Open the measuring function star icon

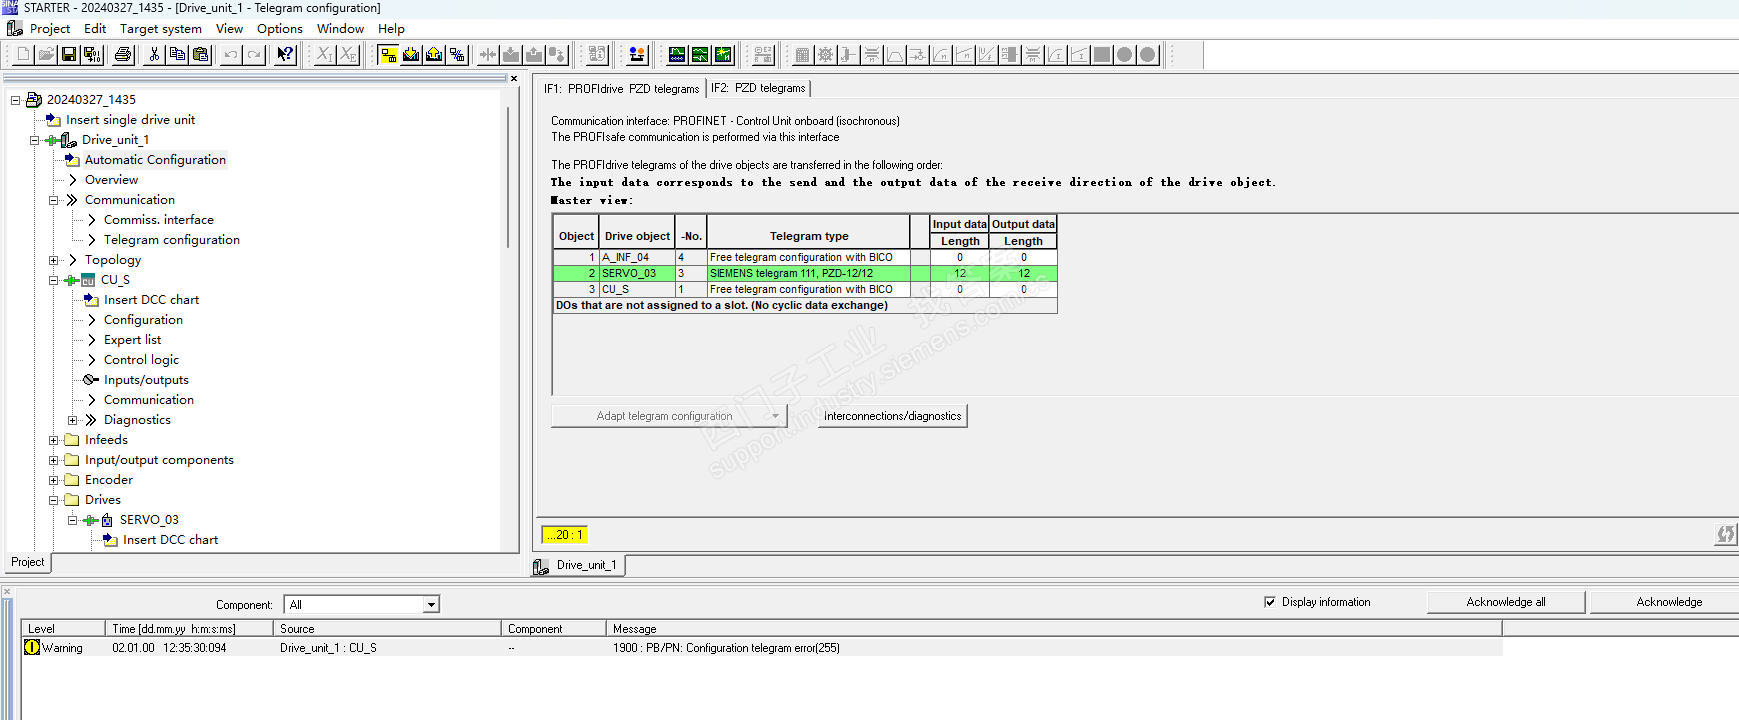click(x=723, y=54)
